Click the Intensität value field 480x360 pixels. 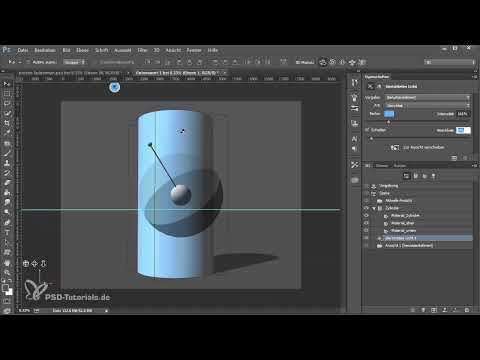pyautogui.click(x=463, y=114)
